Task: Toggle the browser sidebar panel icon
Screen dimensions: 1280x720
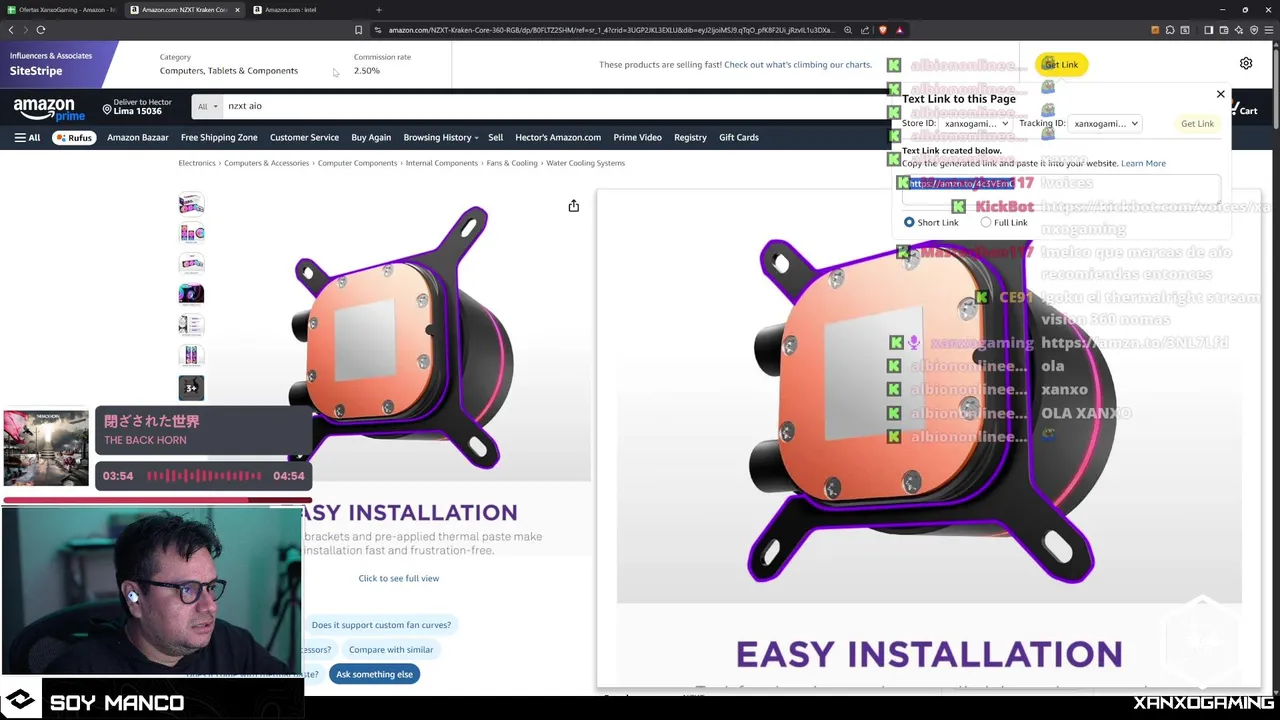Action: [1208, 30]
